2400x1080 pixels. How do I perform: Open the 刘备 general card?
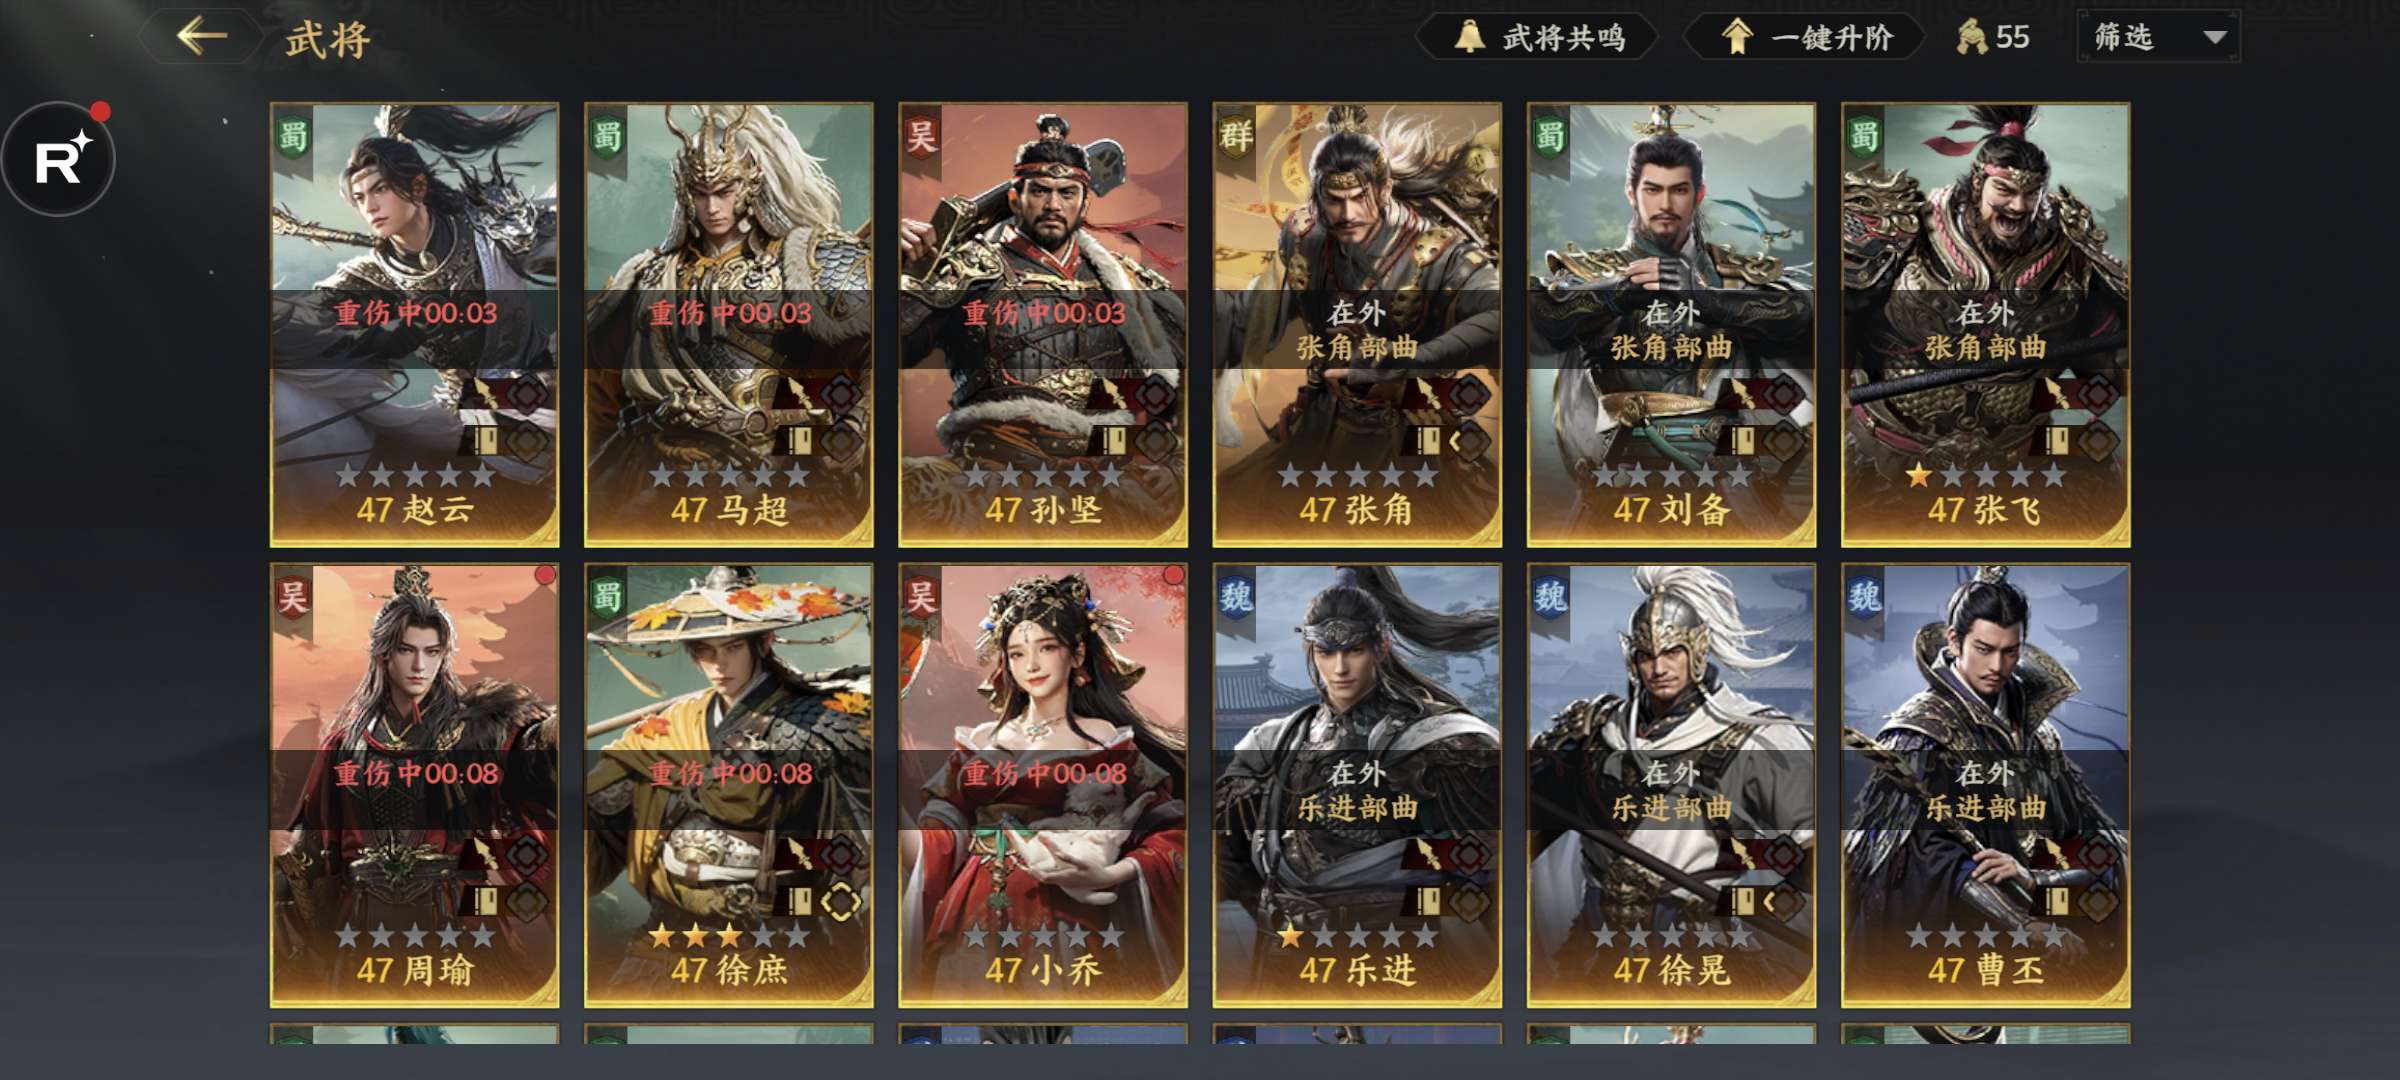[x=1671, y=325]
